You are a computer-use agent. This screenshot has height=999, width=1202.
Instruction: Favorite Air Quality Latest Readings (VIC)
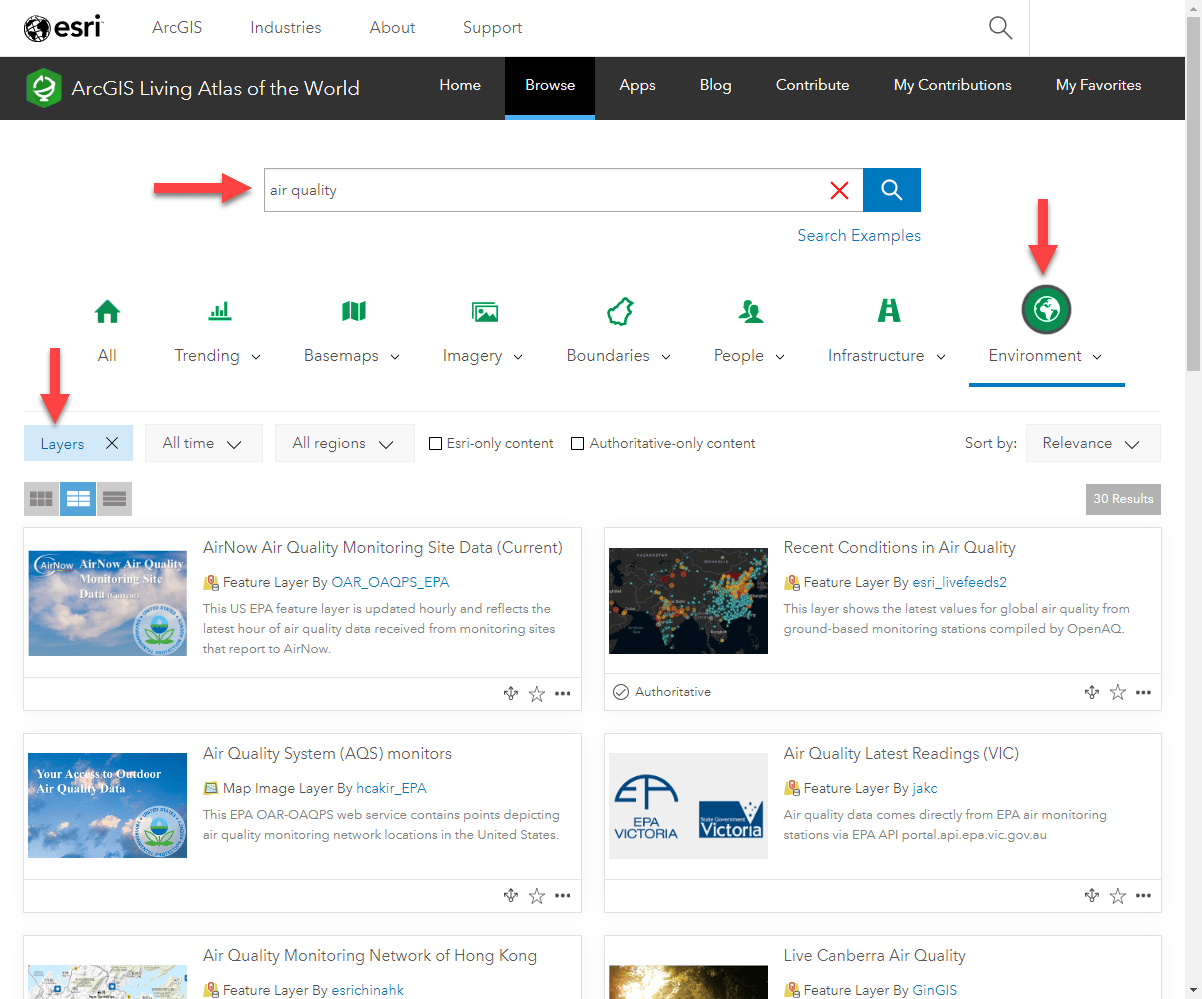[x=1118, y=896]
